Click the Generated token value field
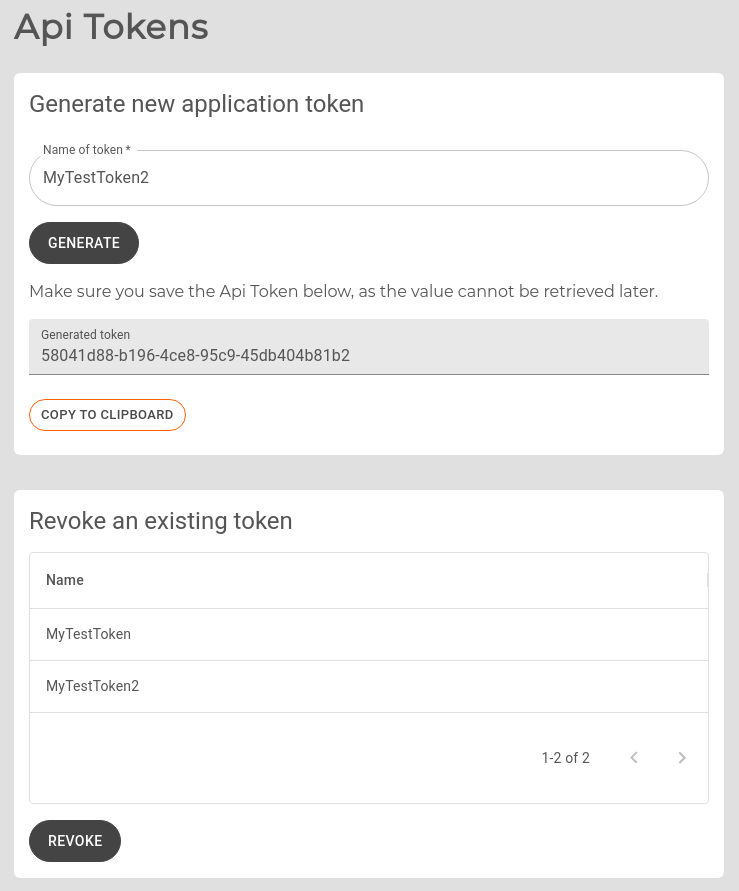 coord(368,355)
